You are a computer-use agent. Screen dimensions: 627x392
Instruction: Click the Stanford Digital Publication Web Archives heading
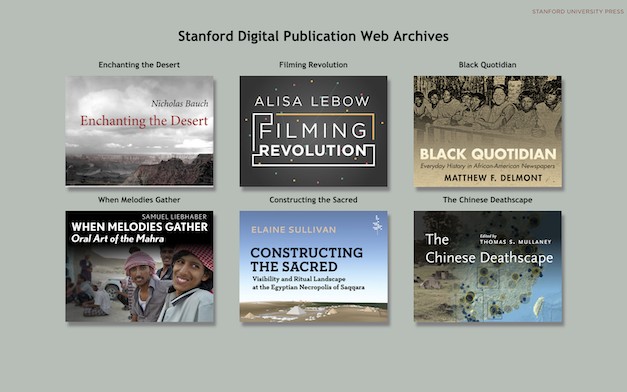[313, 36]
